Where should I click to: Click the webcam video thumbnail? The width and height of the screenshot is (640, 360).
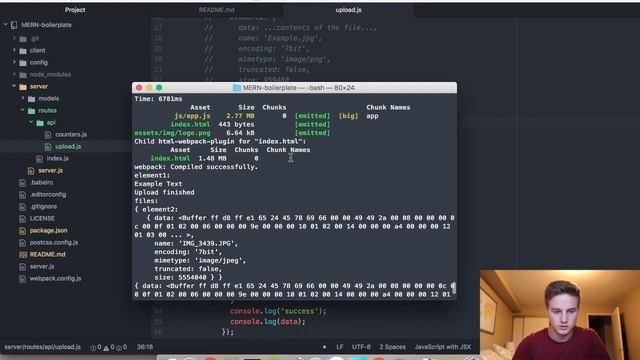[x=560, y=315]
